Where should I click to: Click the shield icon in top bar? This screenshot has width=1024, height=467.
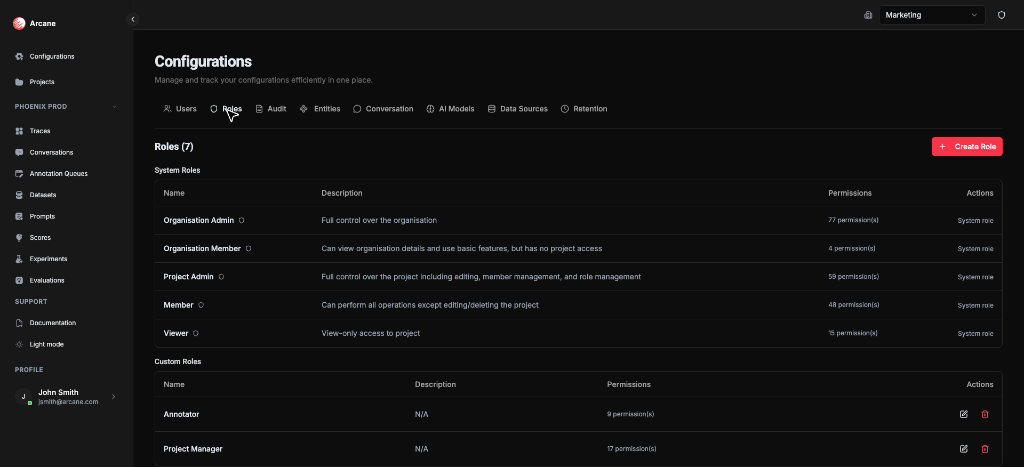tap(1001, 15)
